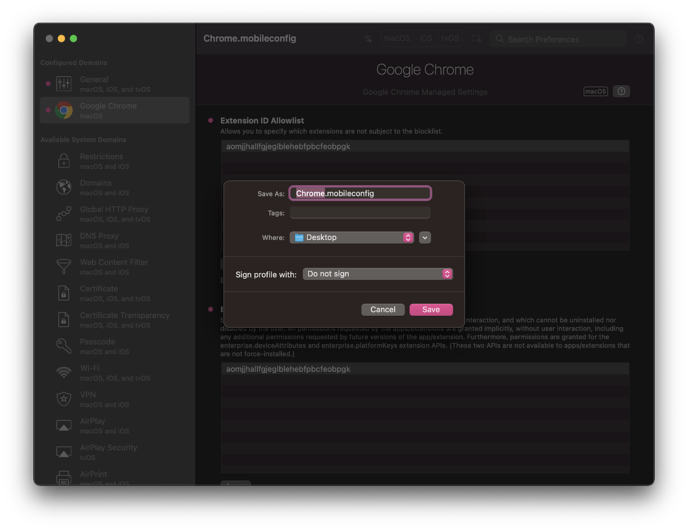Click the Restrictions lock icon
The image size is (688, 530).
click(x=64, y=161)
